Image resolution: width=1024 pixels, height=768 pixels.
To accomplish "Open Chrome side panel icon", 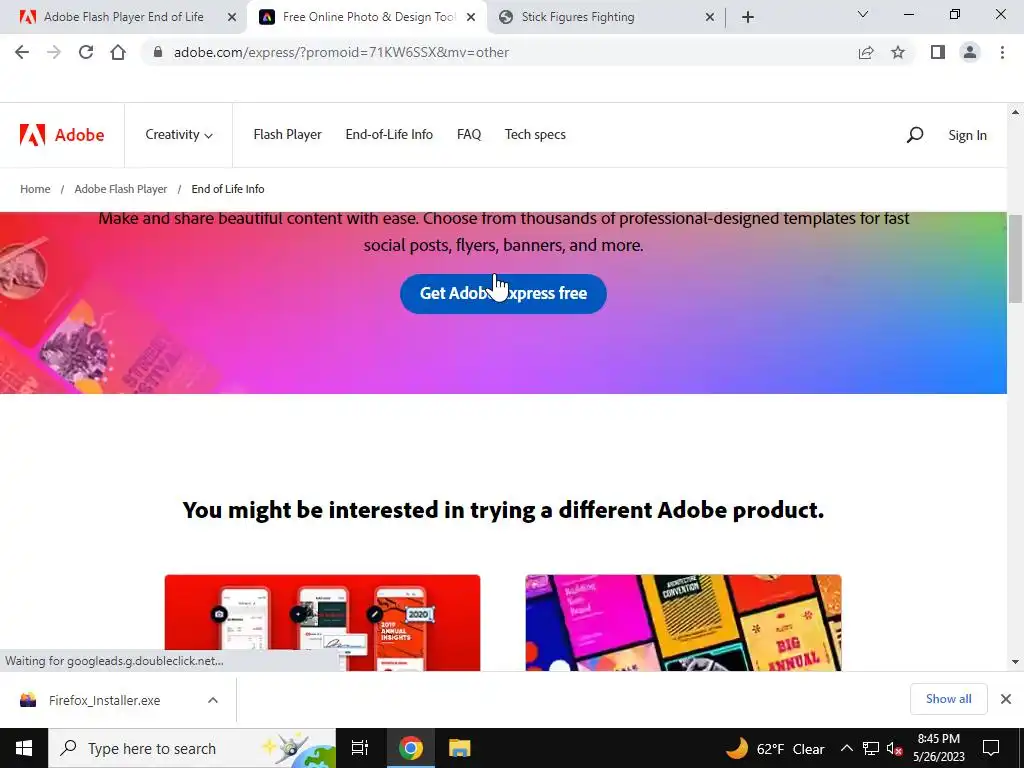I will point(938,52).
